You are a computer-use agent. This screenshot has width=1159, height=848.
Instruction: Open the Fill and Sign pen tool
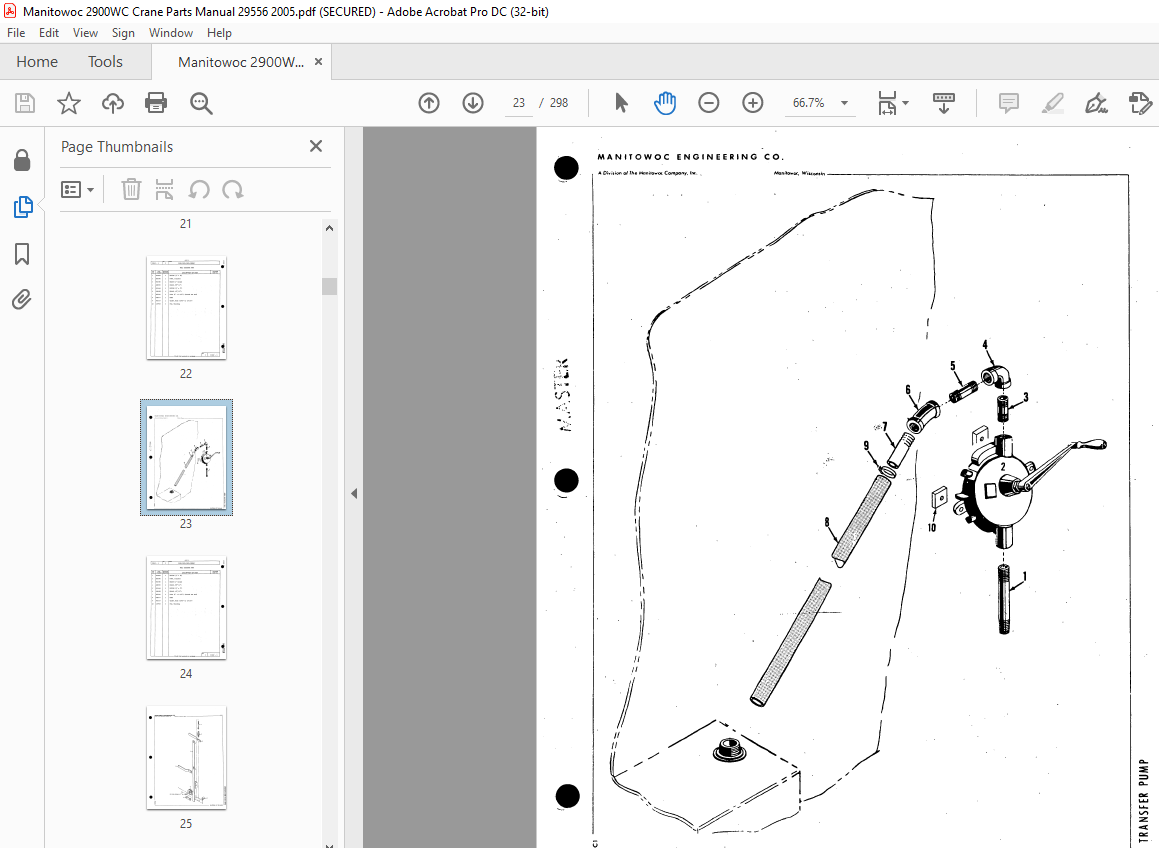tap(1096, 103)
